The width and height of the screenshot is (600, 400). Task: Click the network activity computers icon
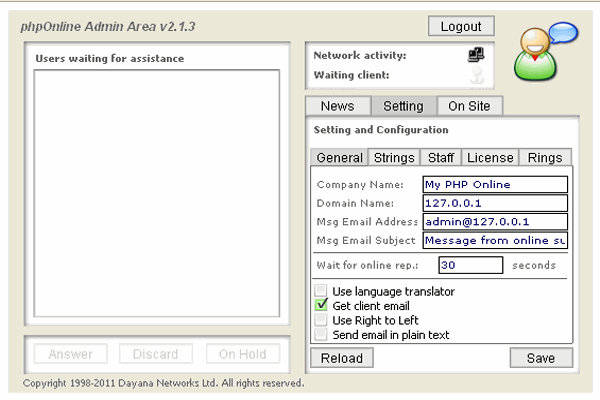[475, 56]
